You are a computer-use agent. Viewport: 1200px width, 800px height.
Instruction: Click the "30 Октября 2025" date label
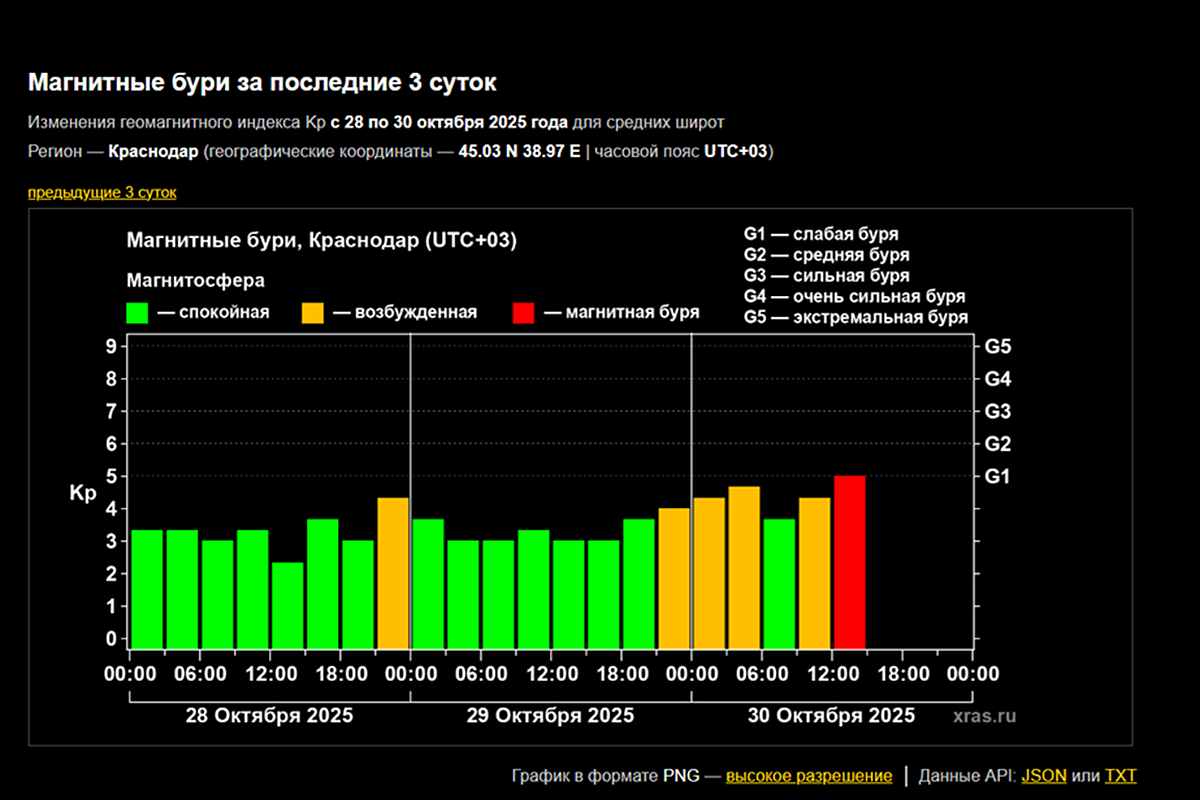point(831,716)
